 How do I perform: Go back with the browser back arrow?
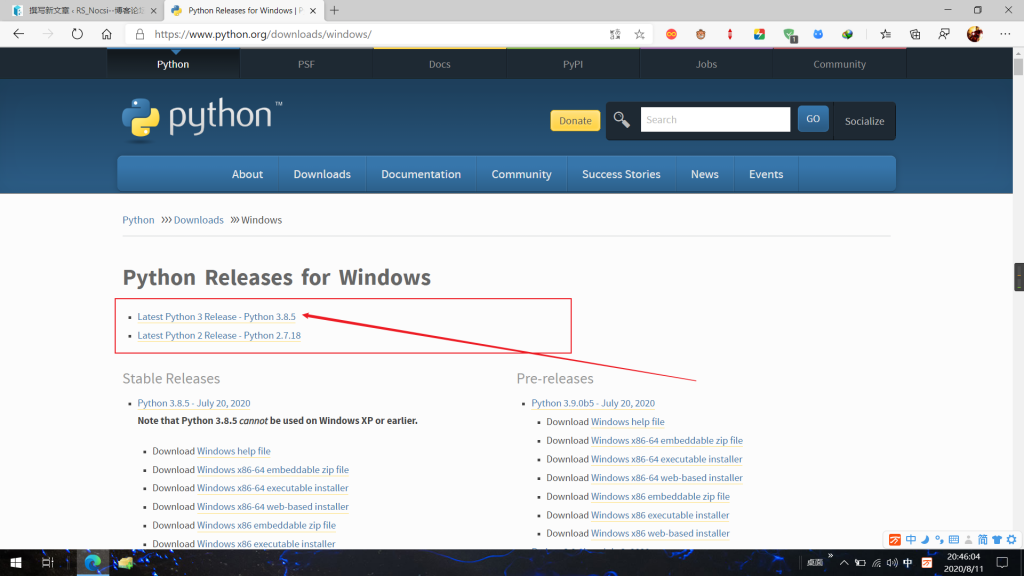click(x=18, y=34)
